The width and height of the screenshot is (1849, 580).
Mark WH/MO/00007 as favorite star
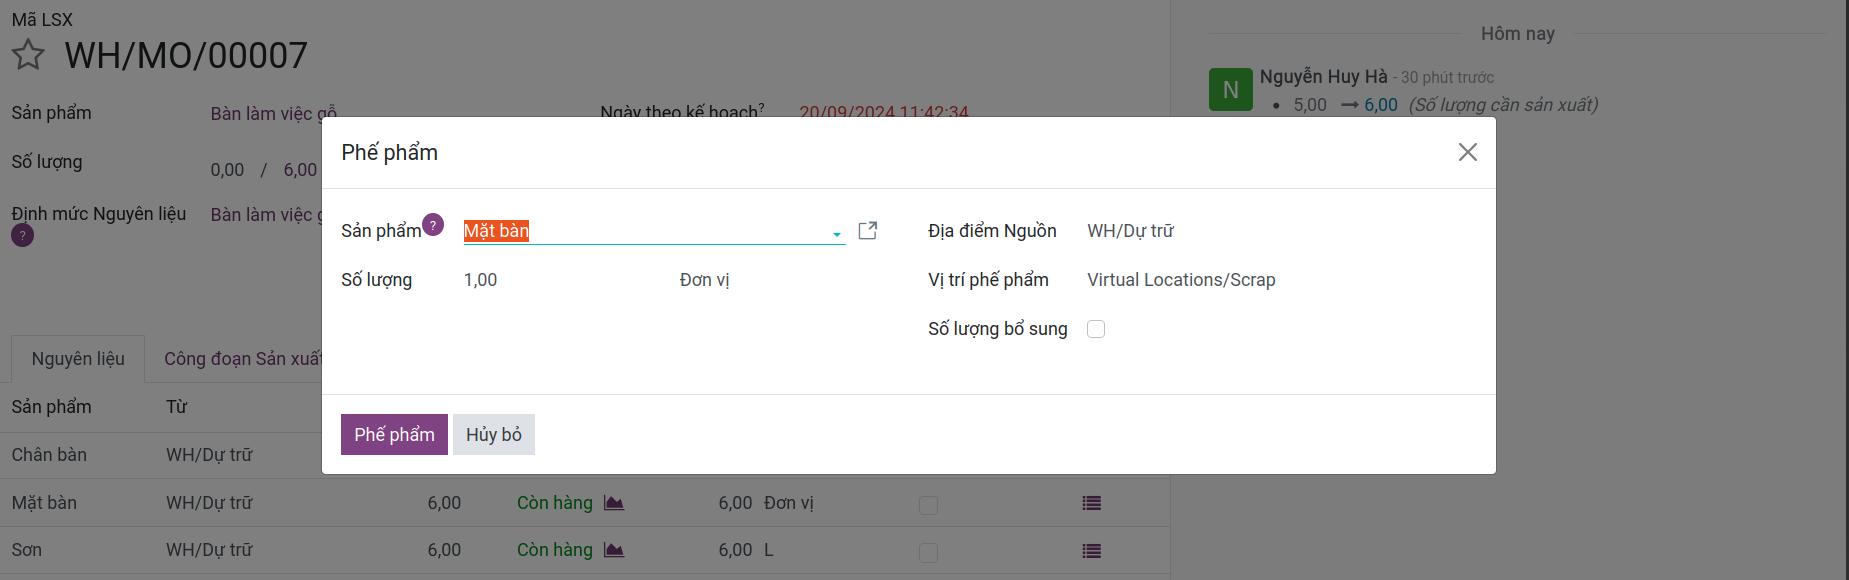(x=28, y=55)
